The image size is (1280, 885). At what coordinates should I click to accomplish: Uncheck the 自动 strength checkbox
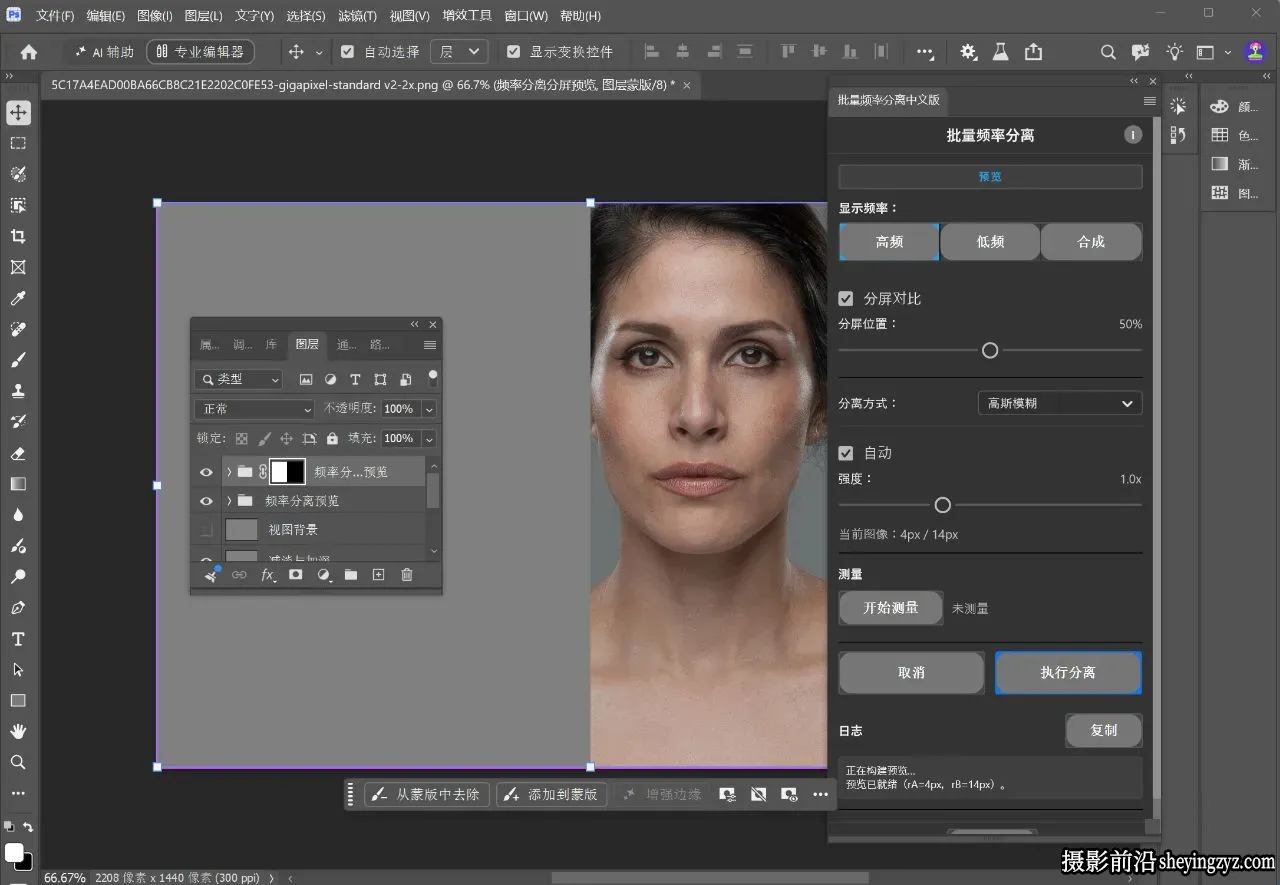pos(846,453)
